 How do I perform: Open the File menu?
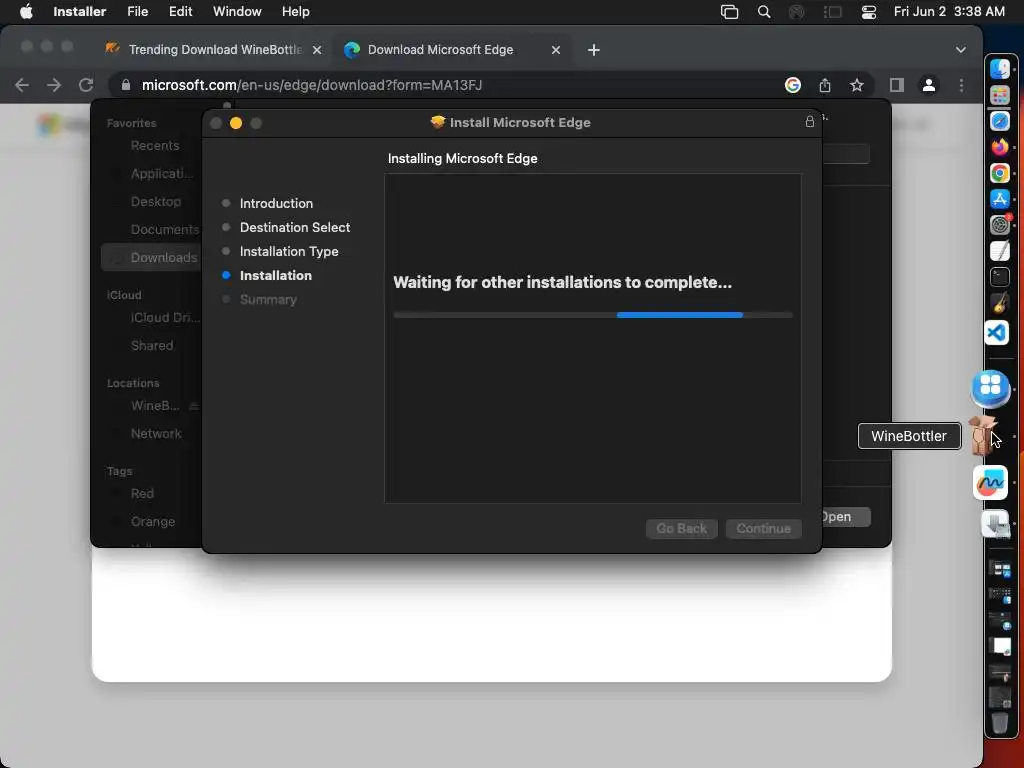click(x=137, y=12)
